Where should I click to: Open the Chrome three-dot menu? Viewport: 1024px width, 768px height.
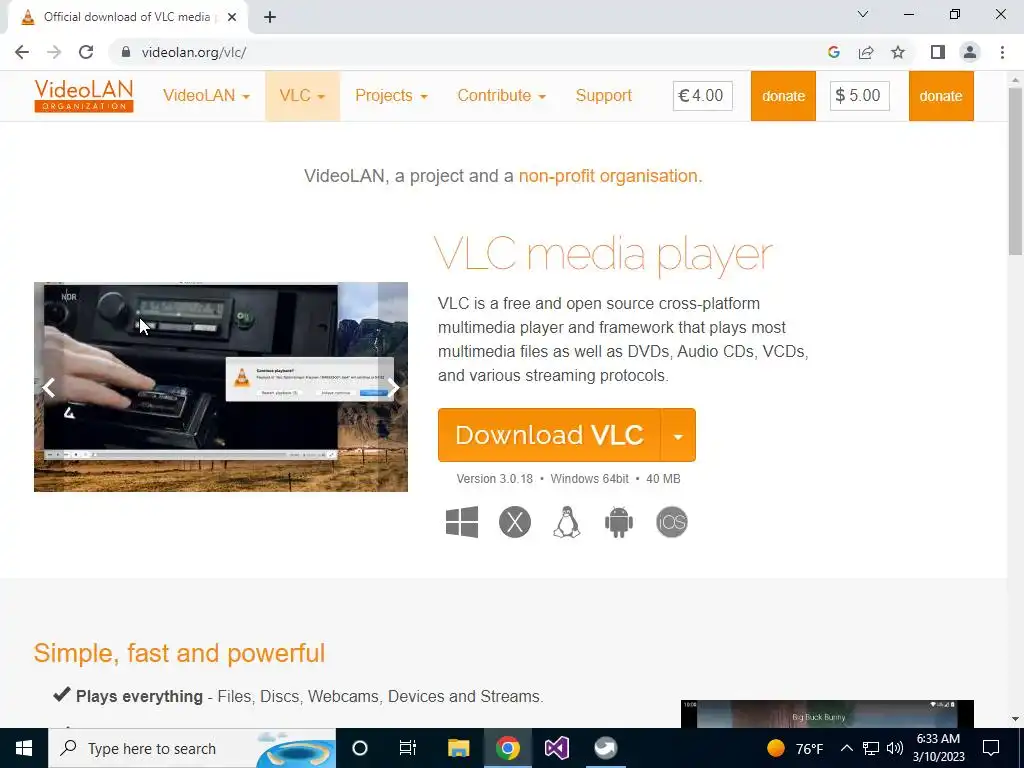(1002, 52)
